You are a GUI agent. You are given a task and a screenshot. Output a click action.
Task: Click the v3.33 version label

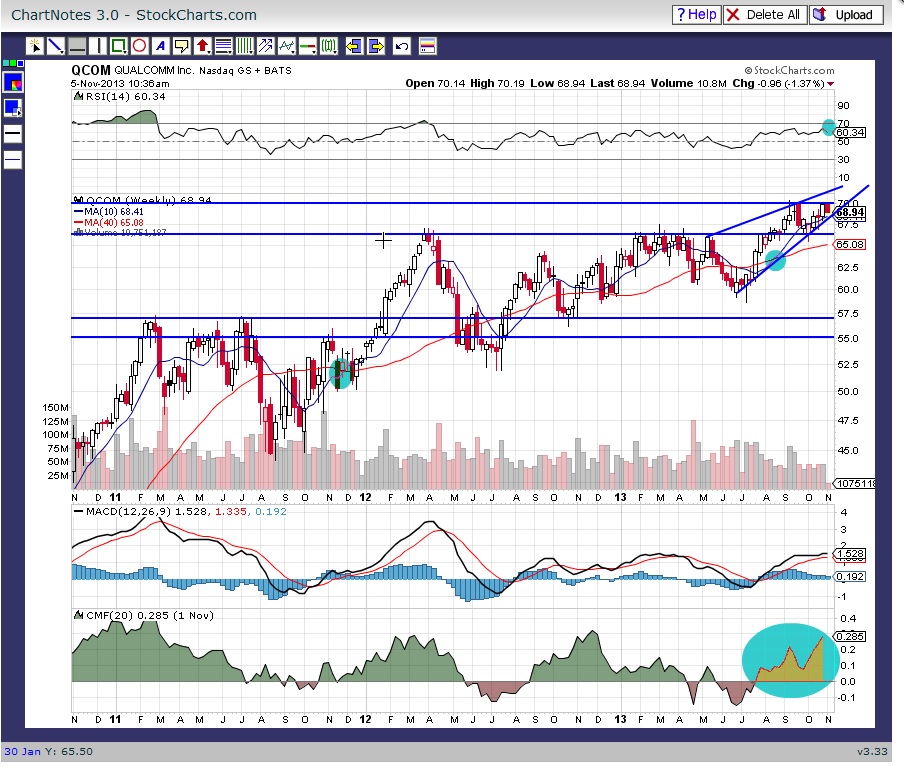pyautogui.click(x=872, y=751)
